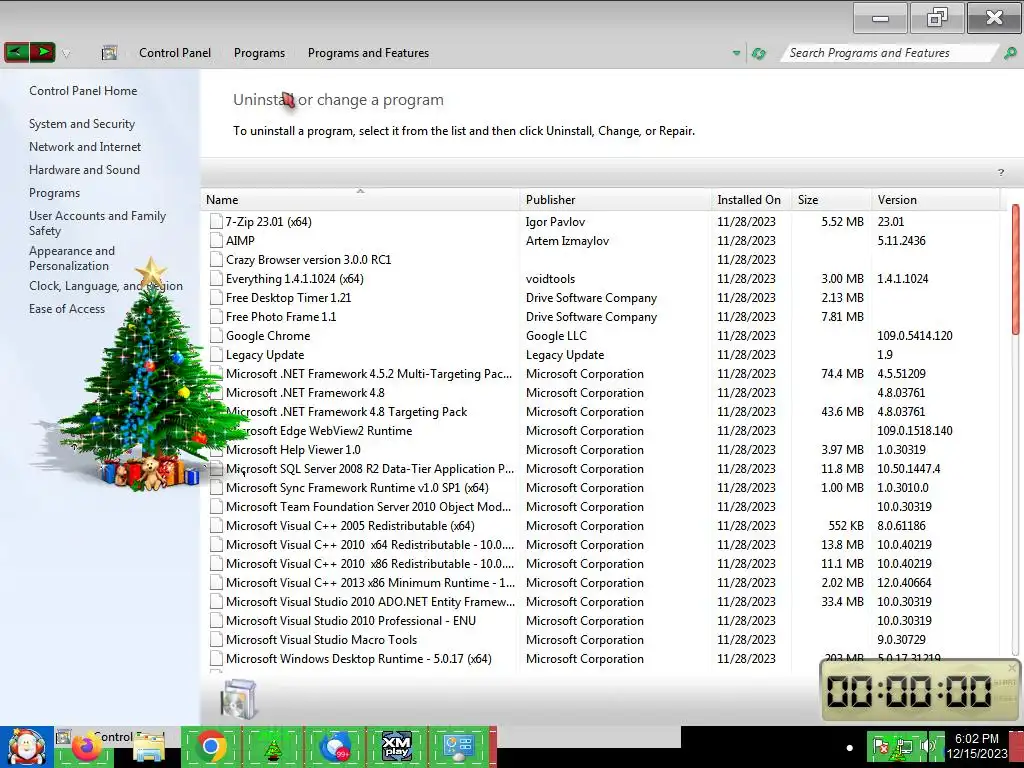Go back with the green back arrow
1024x768 pixels.
[x=16, y=52]
